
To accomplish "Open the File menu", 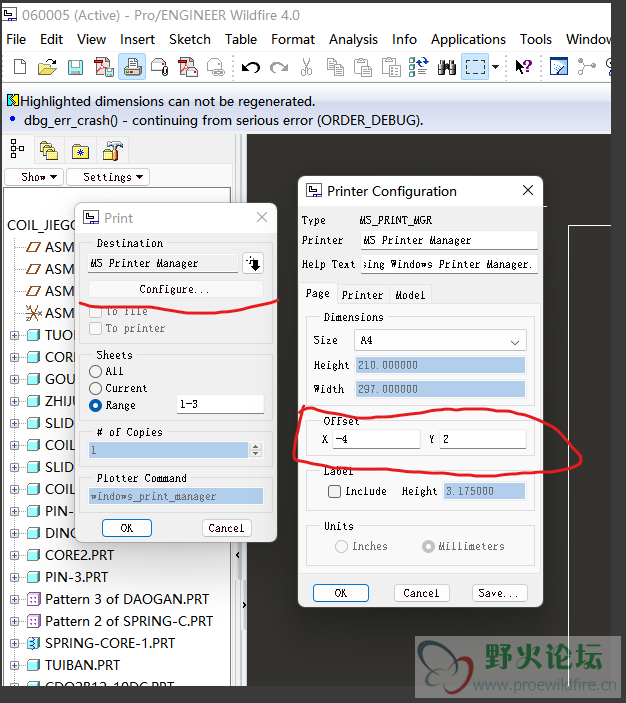I will 16,39.
